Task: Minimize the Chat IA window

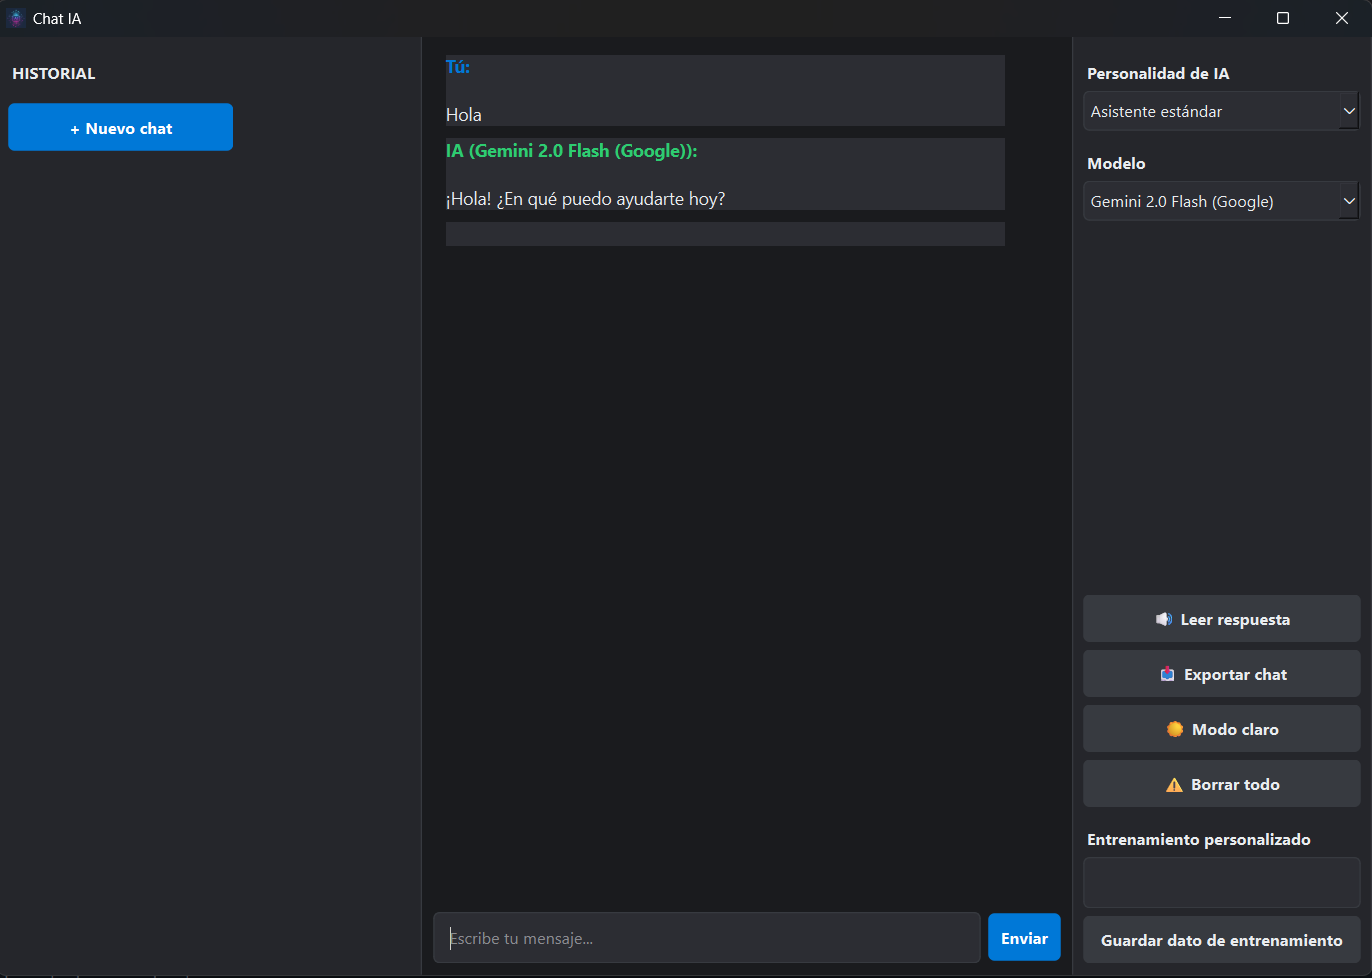Action: [1225, 18]
